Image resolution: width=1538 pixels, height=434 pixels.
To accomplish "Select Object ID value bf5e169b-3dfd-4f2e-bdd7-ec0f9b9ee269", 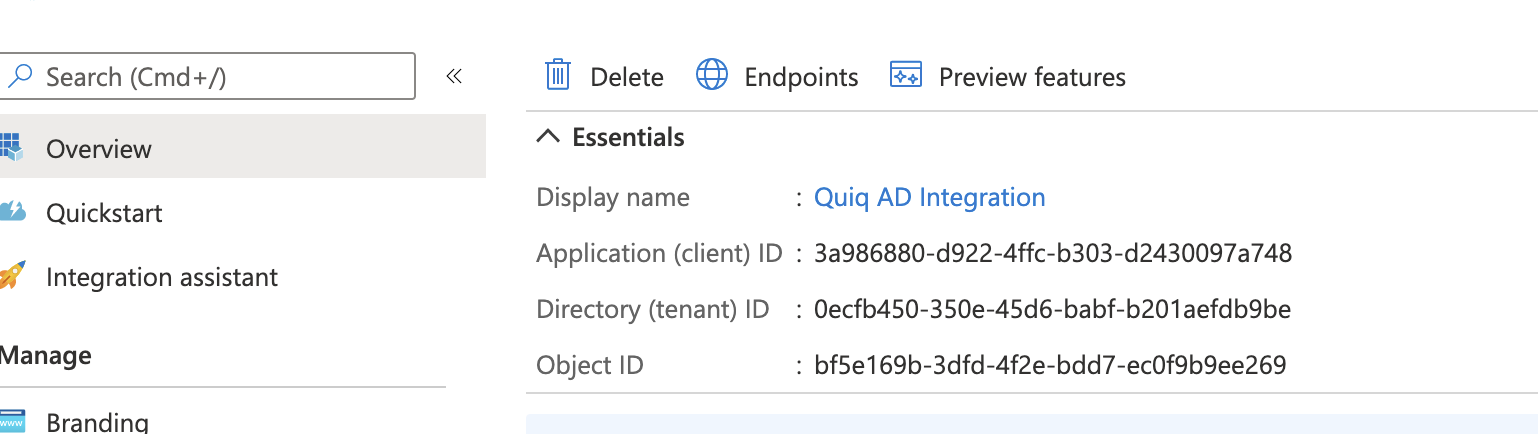I will tap(1050, 365).
